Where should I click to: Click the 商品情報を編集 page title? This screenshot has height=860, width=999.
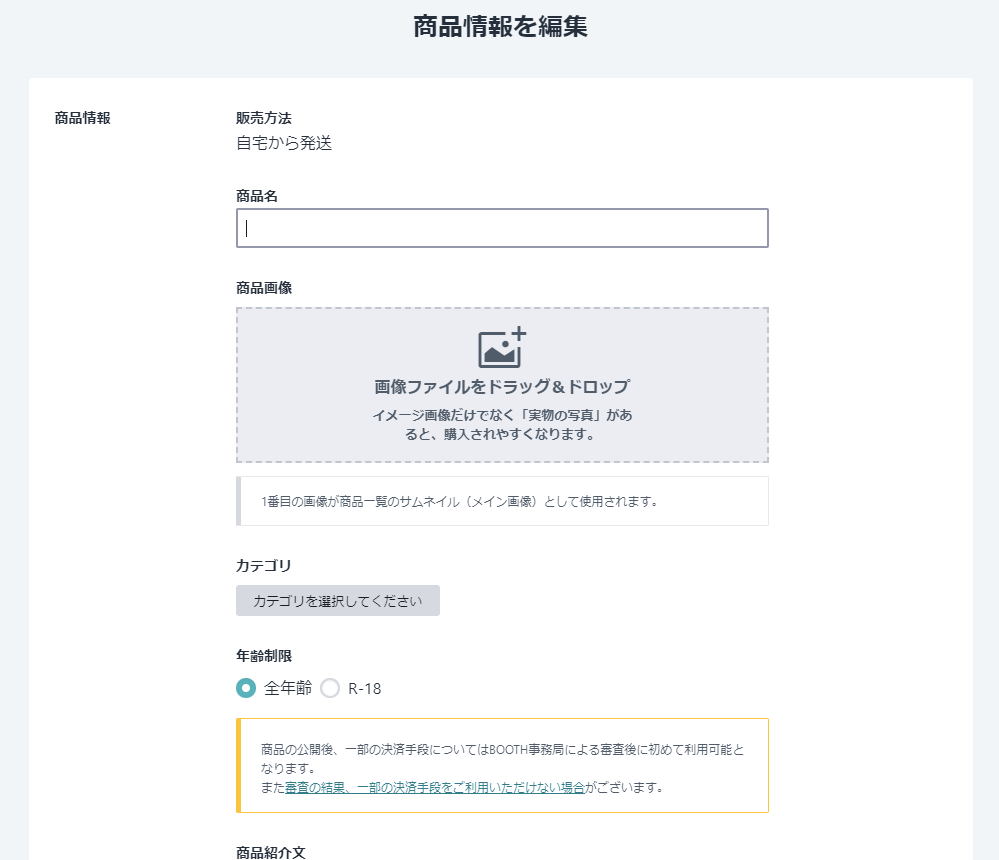[500, 27]
